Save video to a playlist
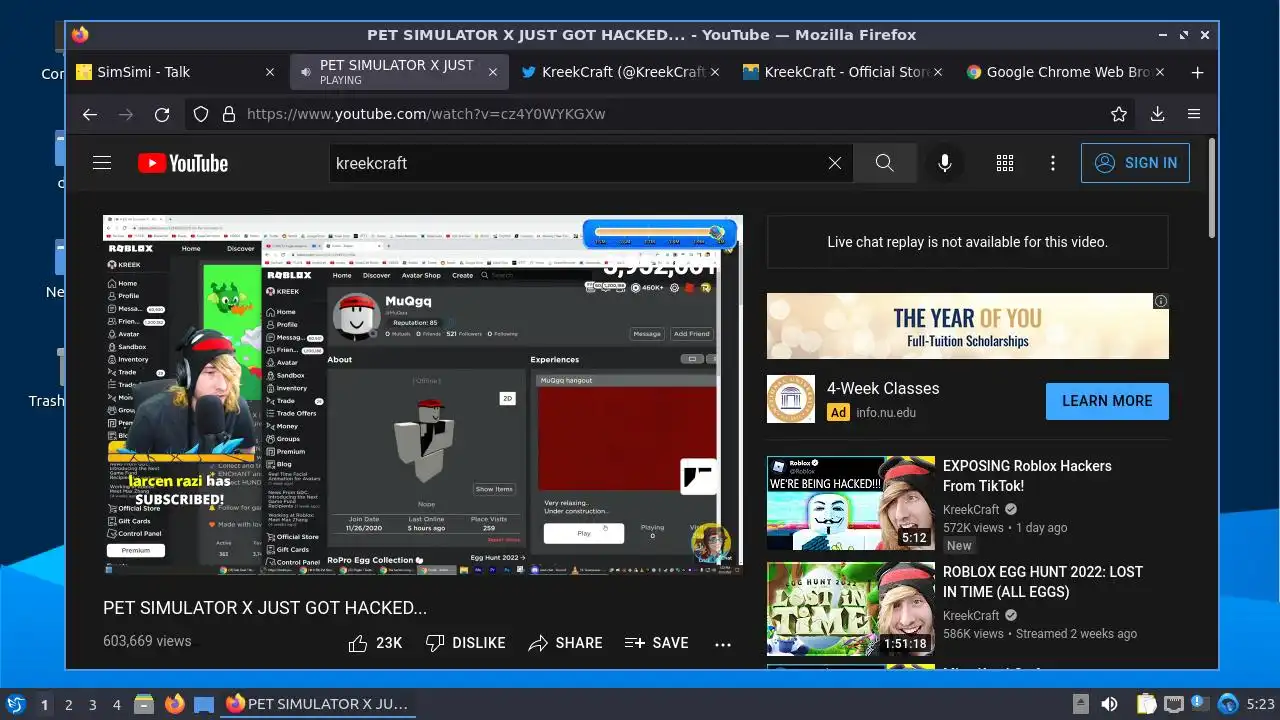This screenshot has height=720, width=1280. pyautogui.click(x=656, y=643)
